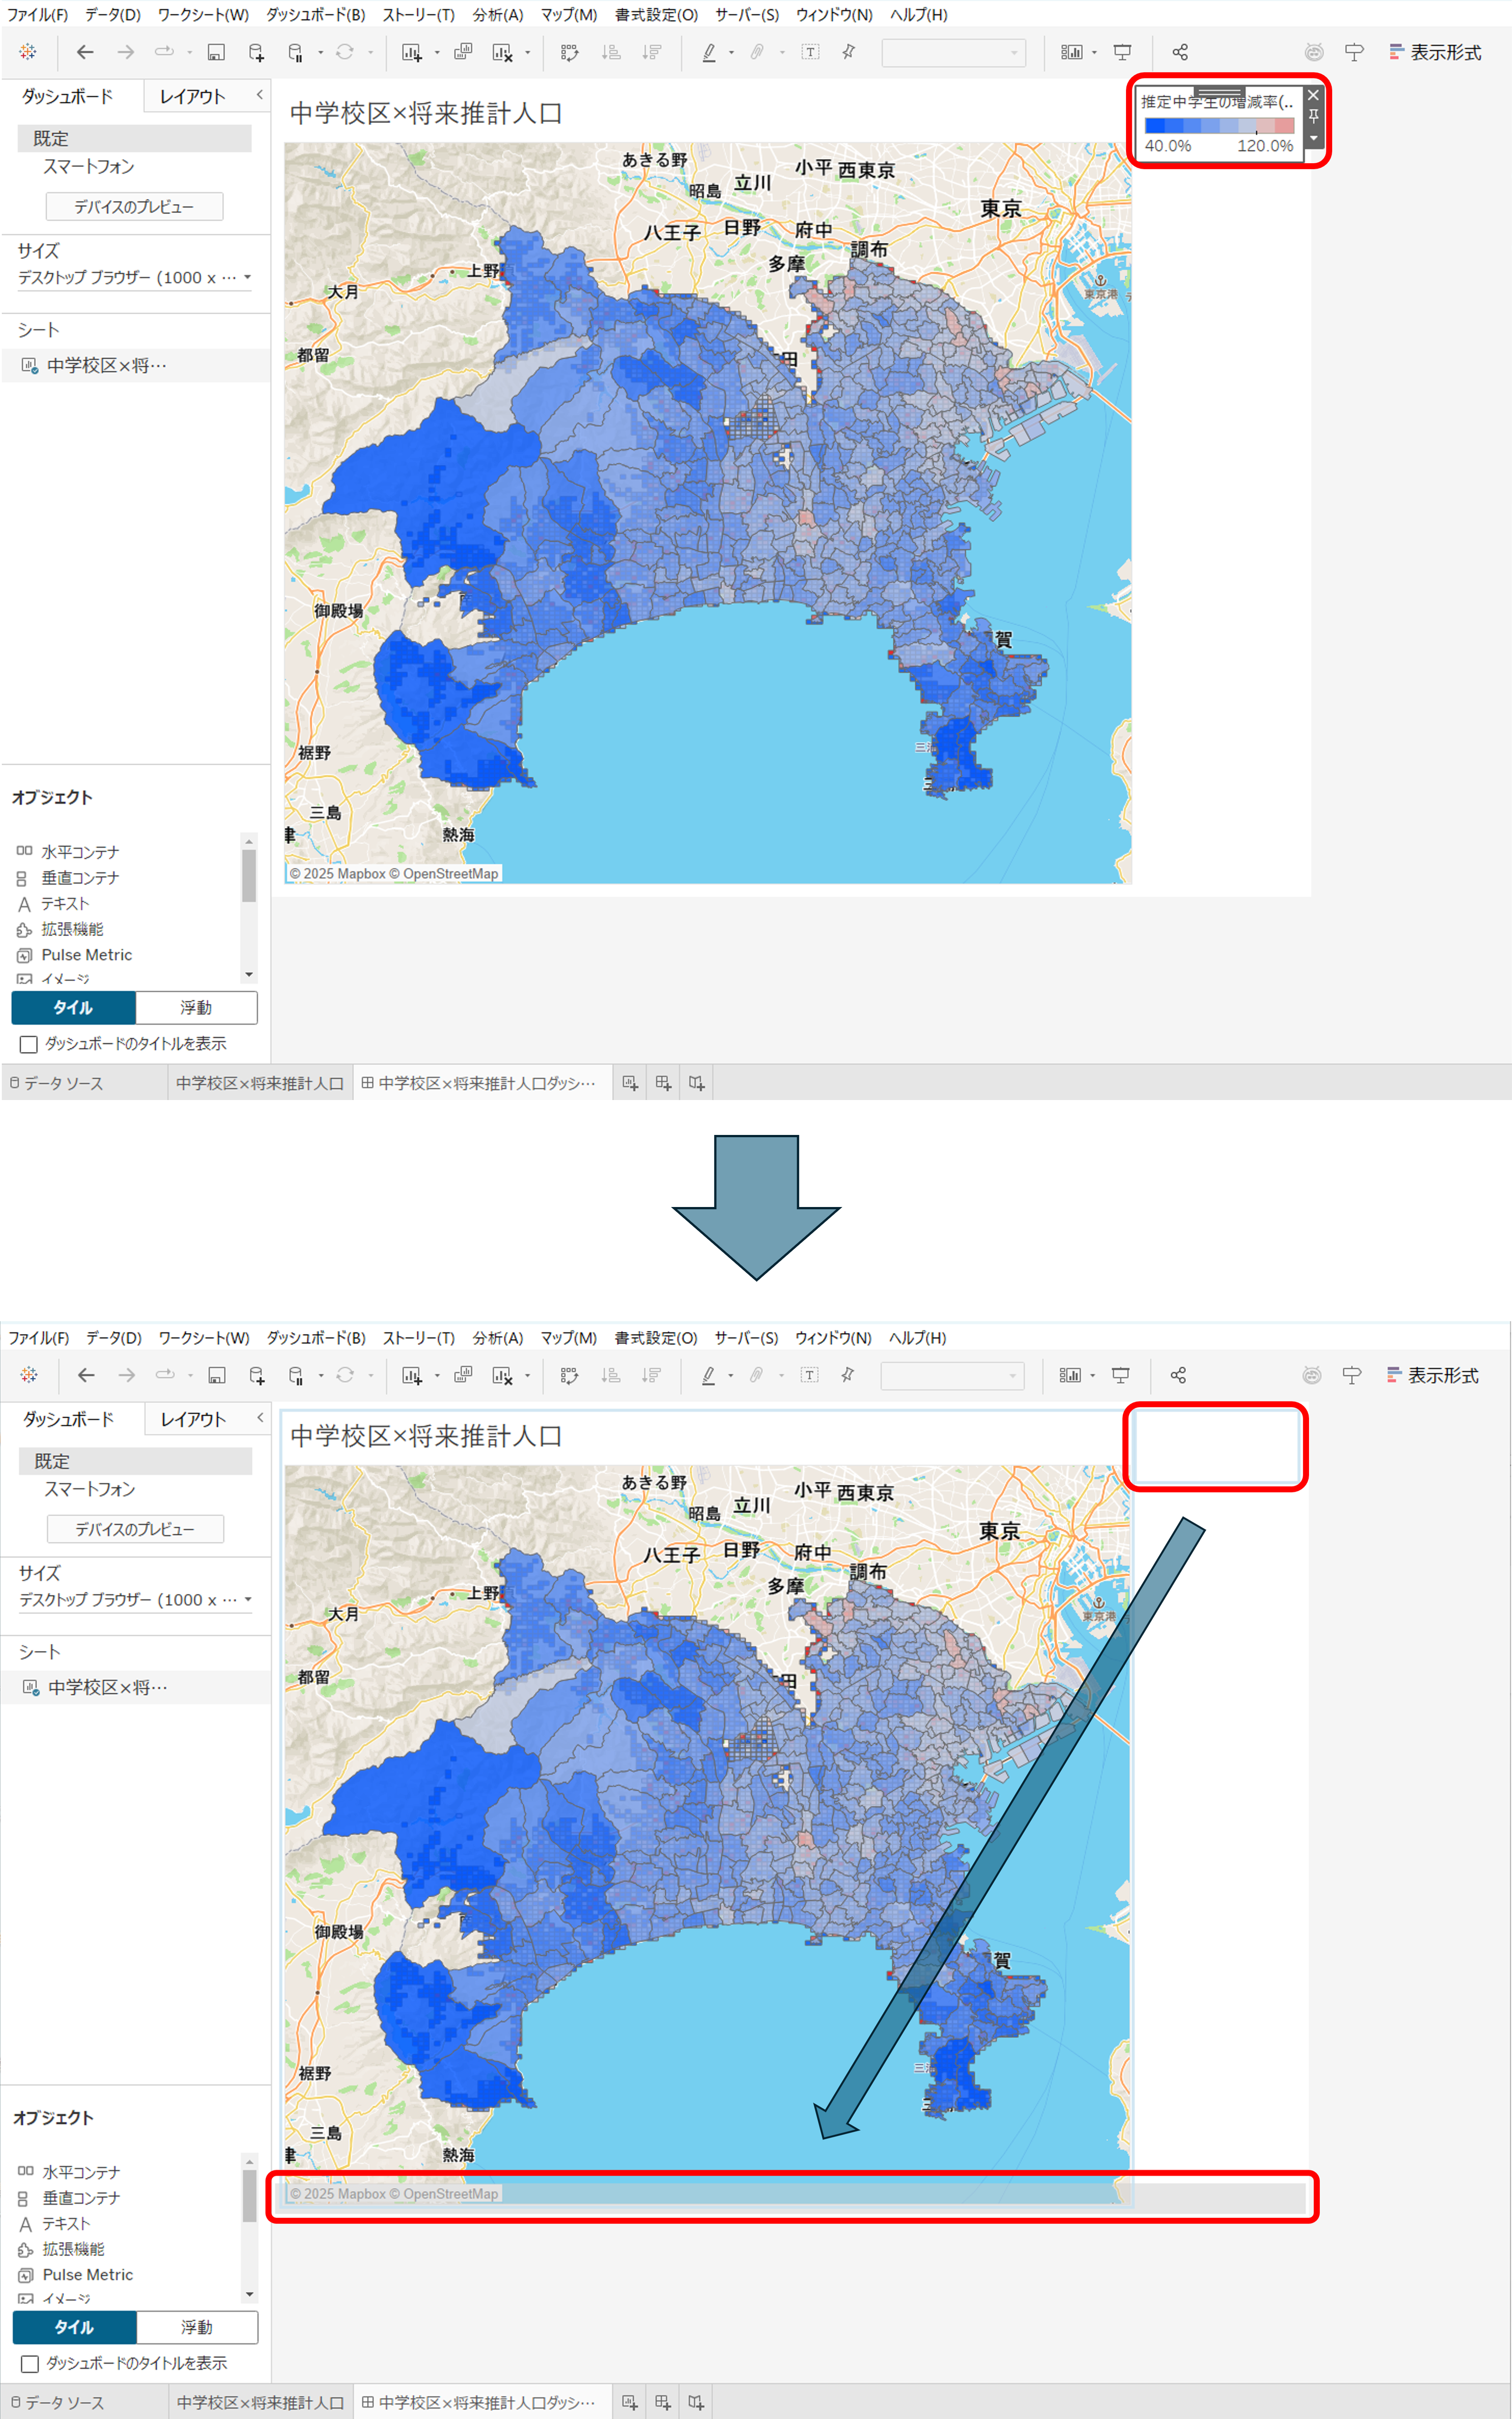Open the size dropdown in lower window
The height and width of the screenshot is (2419, 1512).
[x=136, y=1599]
